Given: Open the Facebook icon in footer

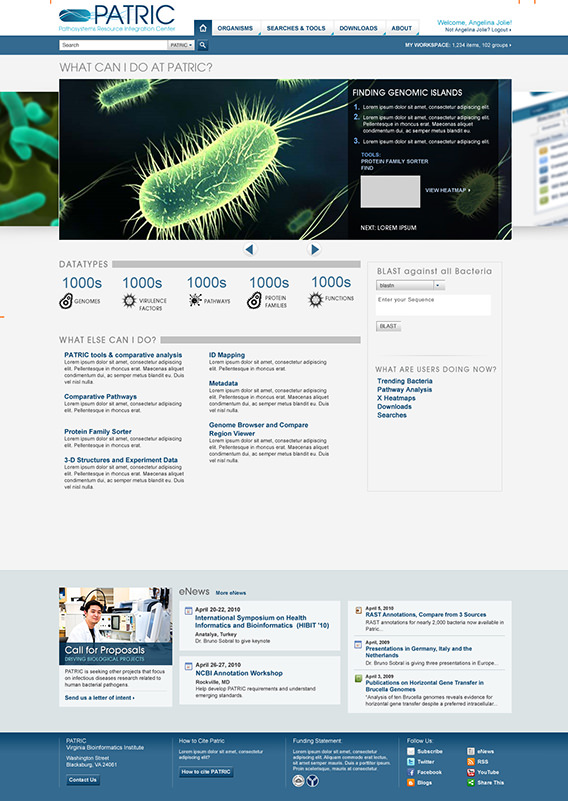Looking at the screenshot, I should pos(411,772).
